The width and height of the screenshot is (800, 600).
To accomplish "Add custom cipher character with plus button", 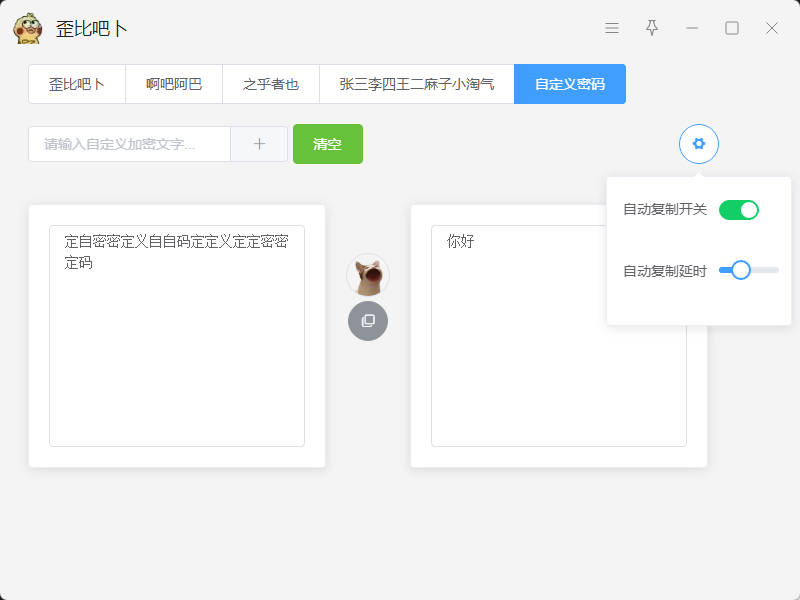I will [x=259, y=144].
